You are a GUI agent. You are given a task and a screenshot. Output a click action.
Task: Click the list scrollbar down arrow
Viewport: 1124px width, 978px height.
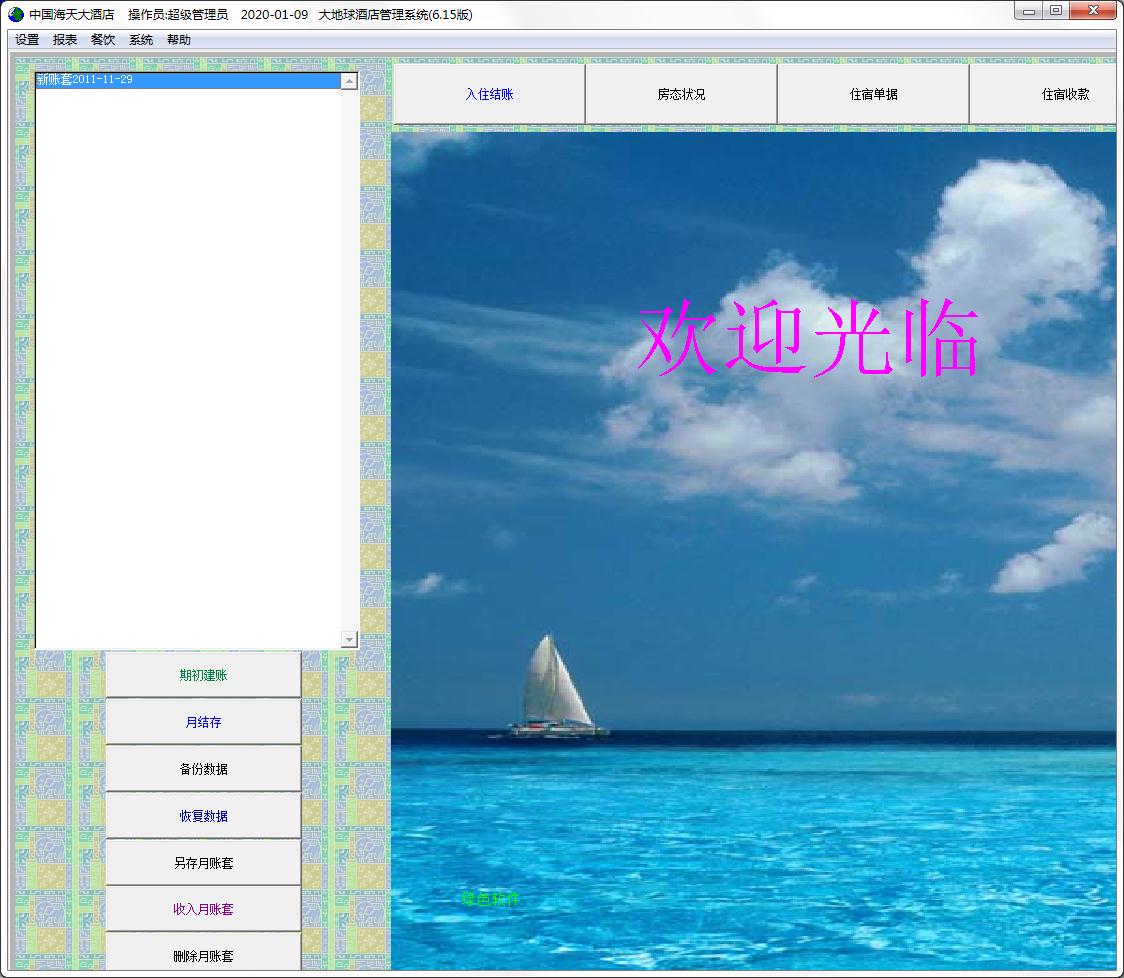tap(349, 639)
